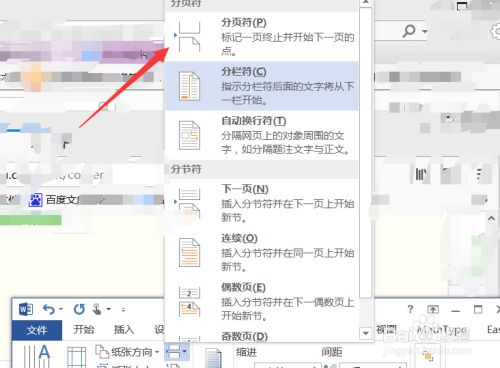Select 下一页(N) section break

pyautogui.click(x=262, y=203)
